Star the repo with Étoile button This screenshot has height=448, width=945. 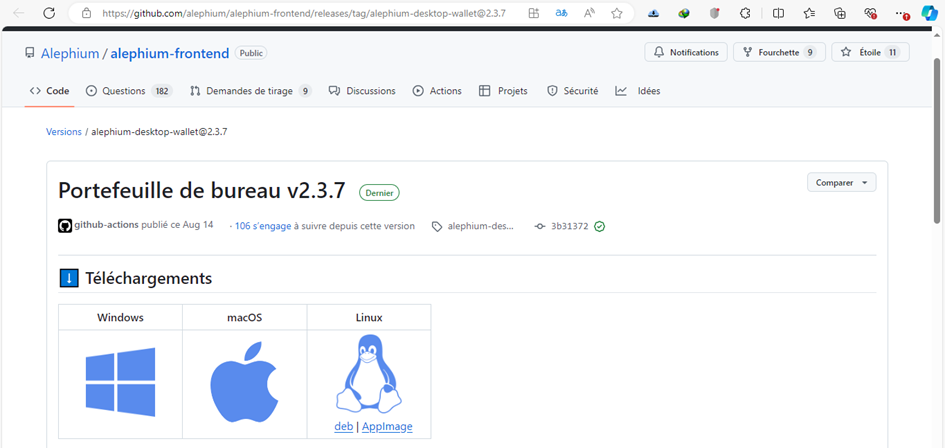pos(870,52)
